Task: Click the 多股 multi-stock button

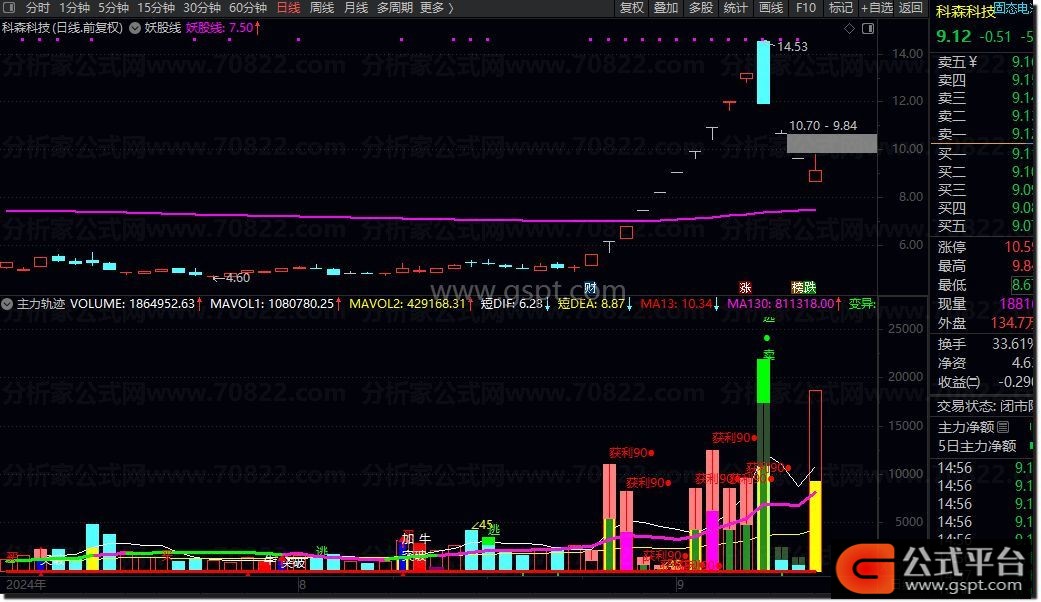Action: [x=700, y=8]
